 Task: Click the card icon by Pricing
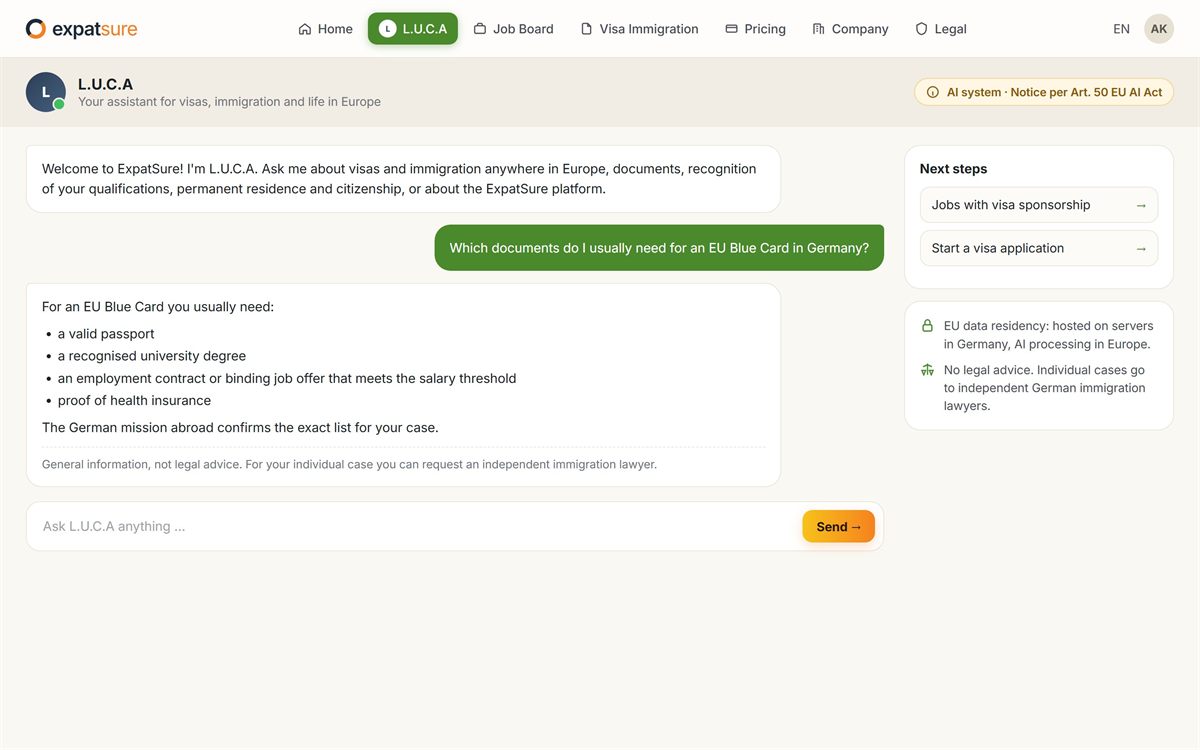point(732,29)
